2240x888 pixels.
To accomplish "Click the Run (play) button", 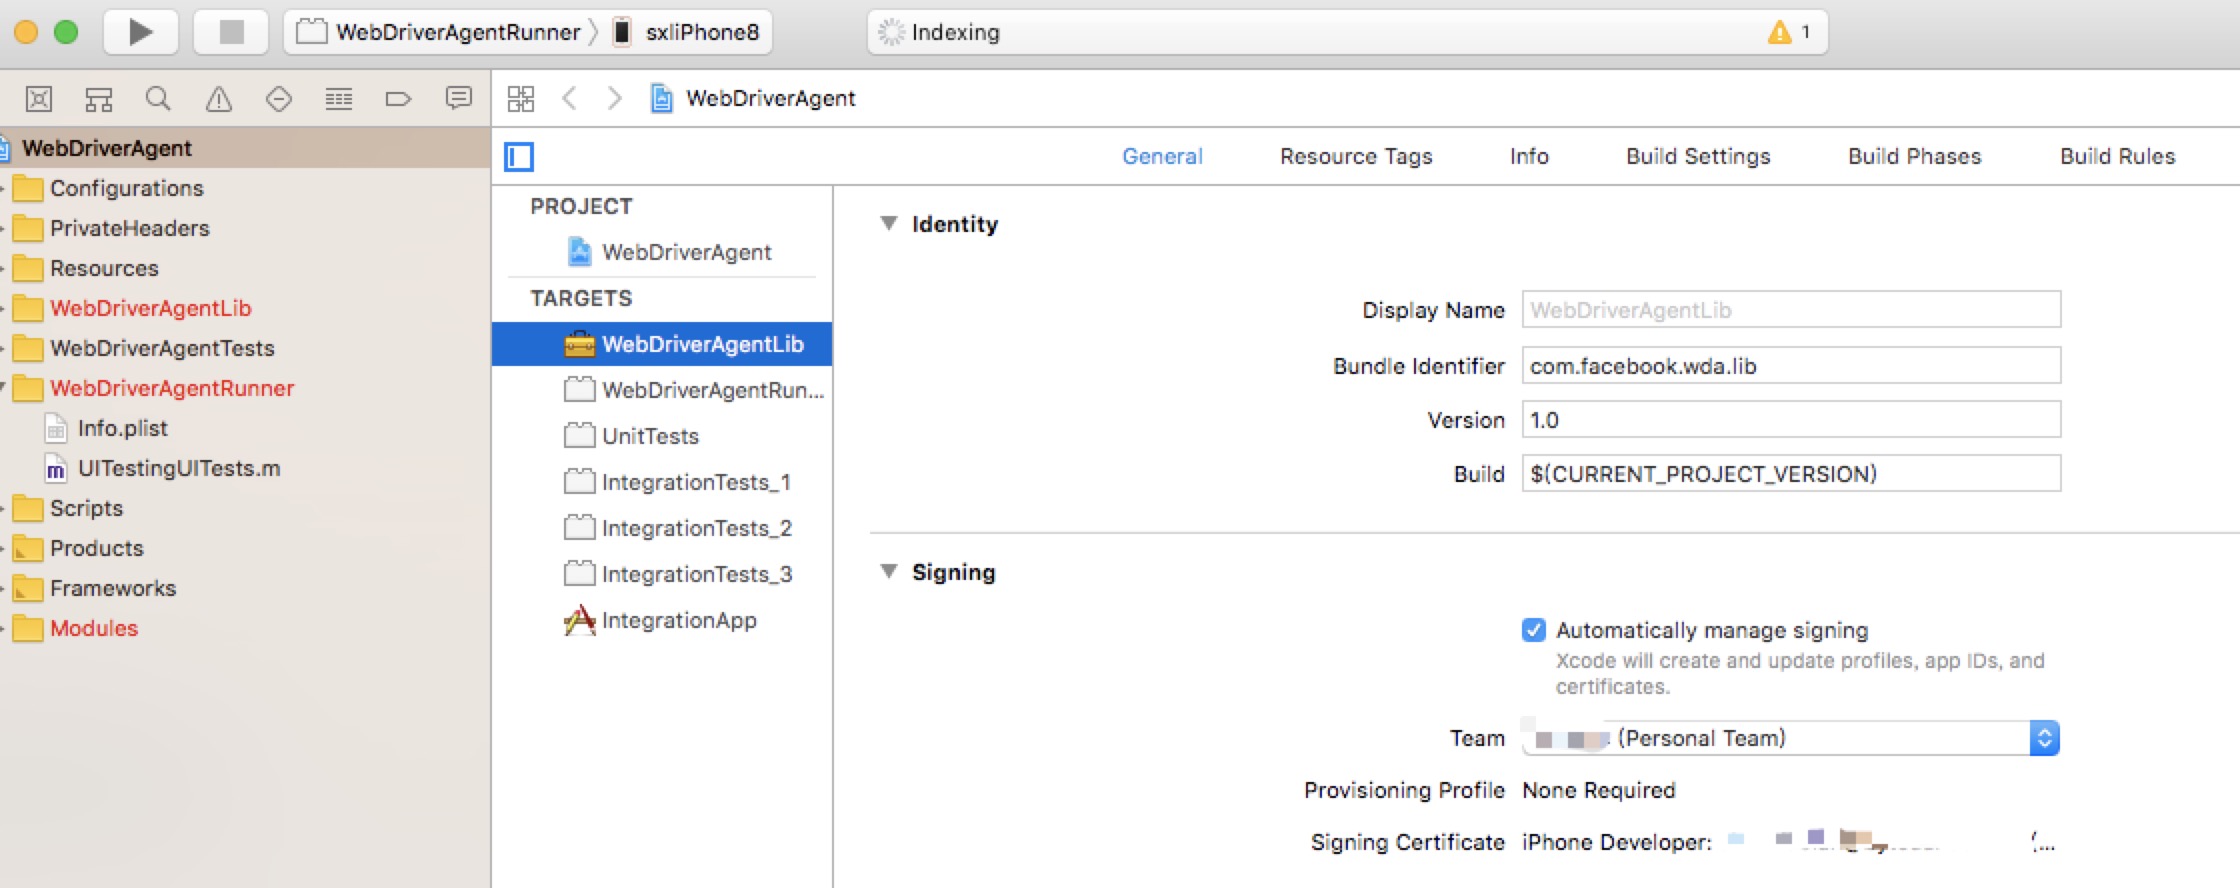I will (141, 32).
